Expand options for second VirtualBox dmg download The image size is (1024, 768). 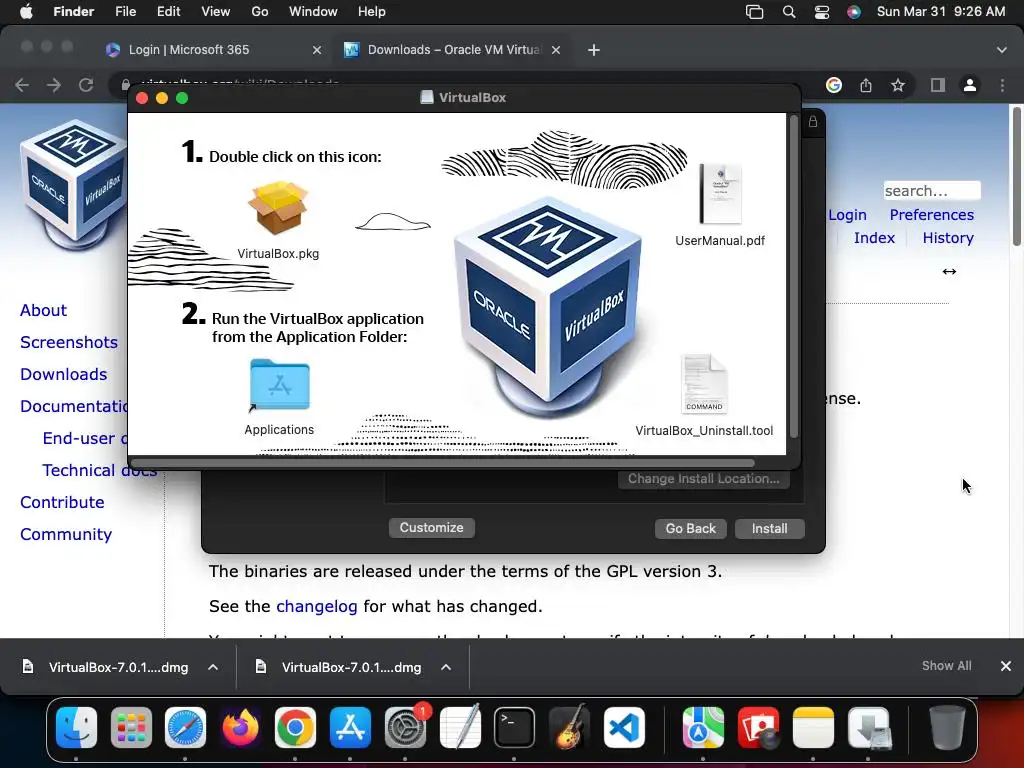click(x=446, y=667)
